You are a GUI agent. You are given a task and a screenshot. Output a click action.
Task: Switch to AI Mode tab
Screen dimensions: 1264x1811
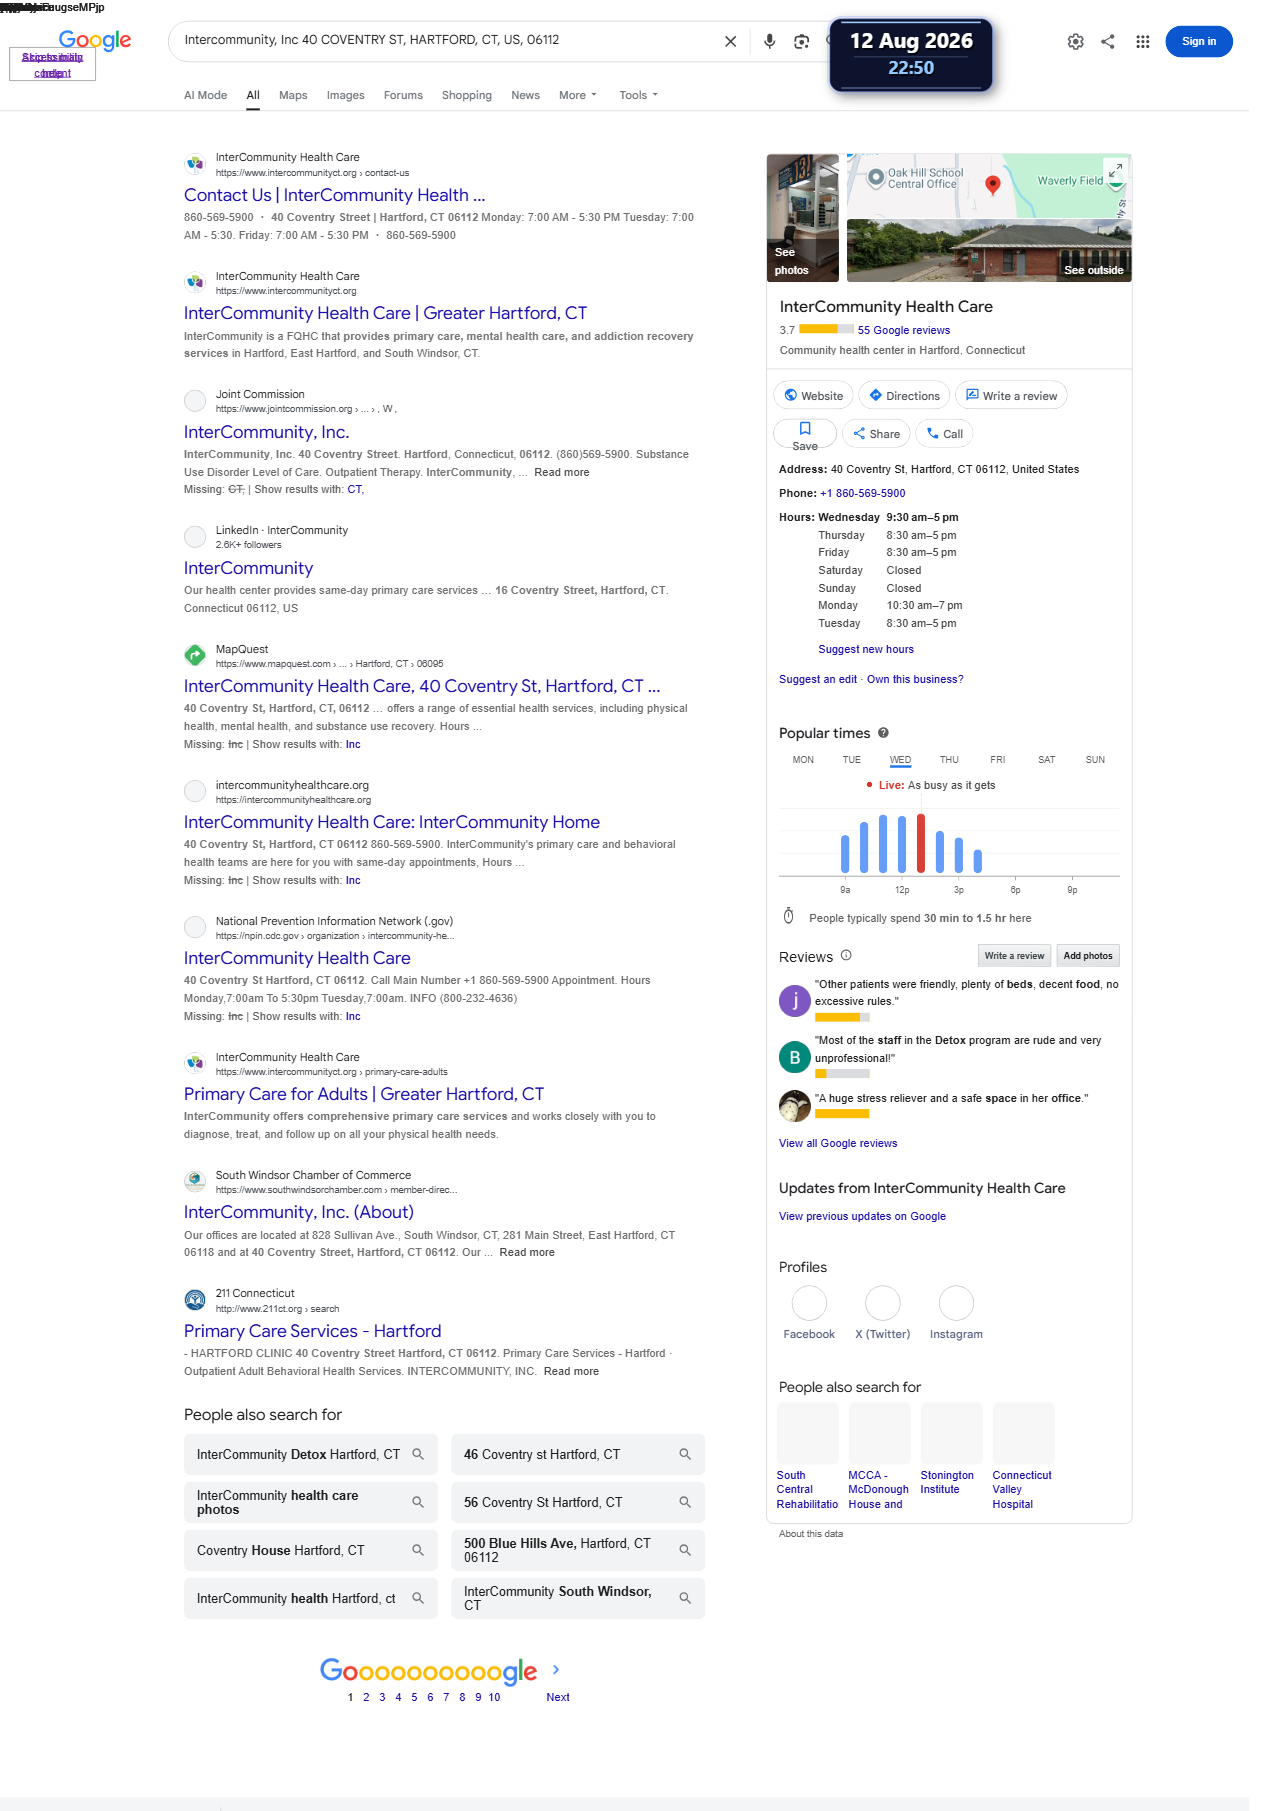[205, 95]
